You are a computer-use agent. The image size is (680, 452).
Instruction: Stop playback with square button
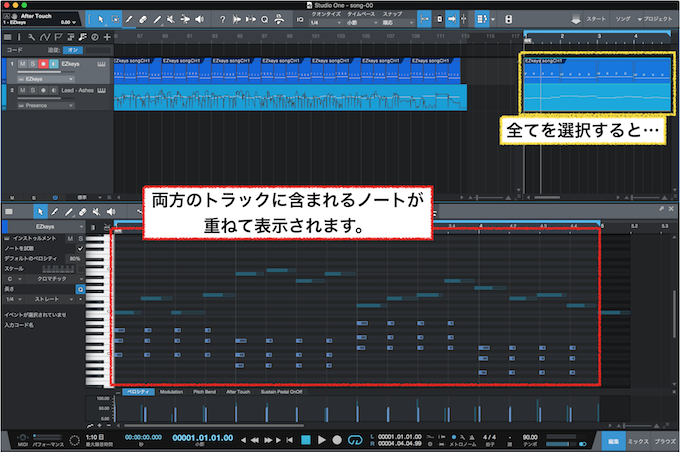pyautogui.click(x=306, y=440)
